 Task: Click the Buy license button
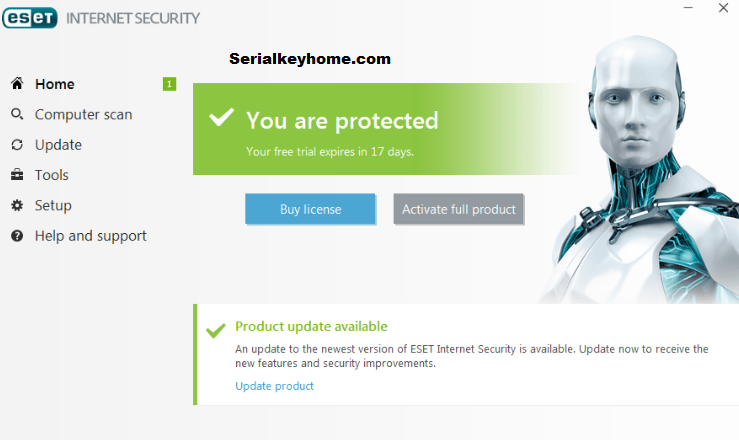click(310, 209)
